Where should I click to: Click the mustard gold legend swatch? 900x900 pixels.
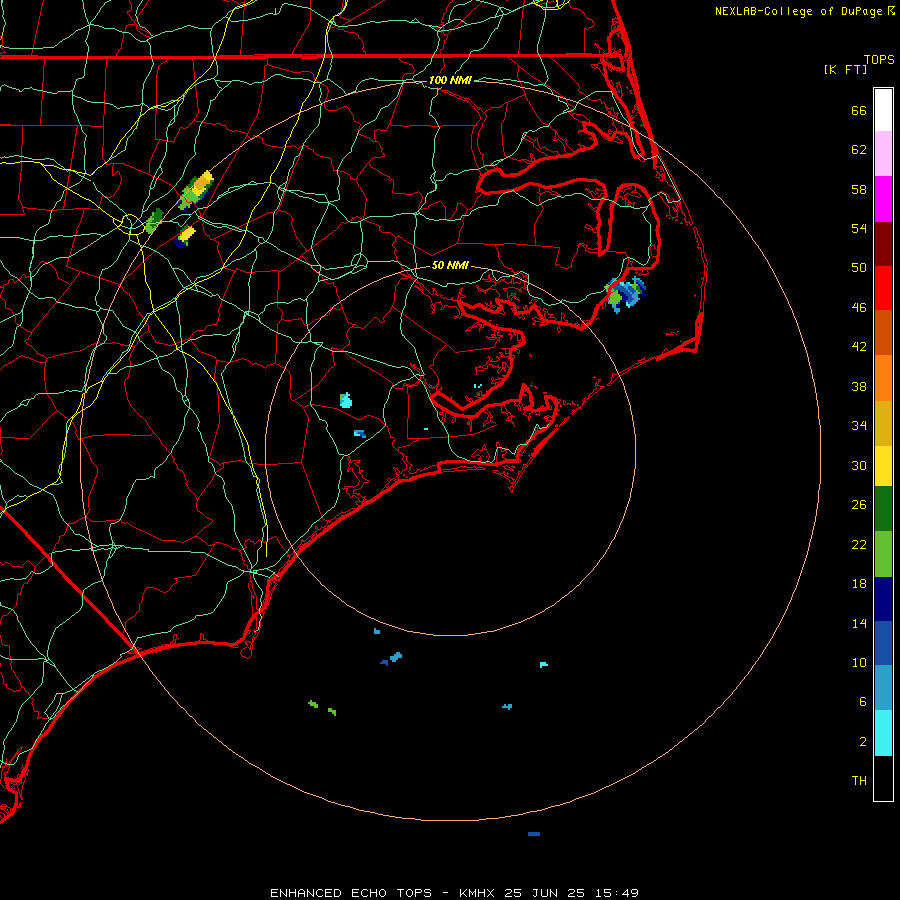click(x=883, y=423)
